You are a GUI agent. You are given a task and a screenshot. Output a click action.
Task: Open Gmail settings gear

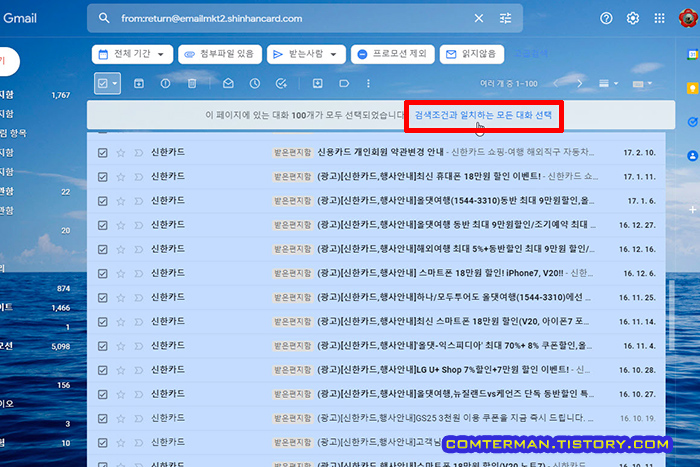(x=633, y=18)
